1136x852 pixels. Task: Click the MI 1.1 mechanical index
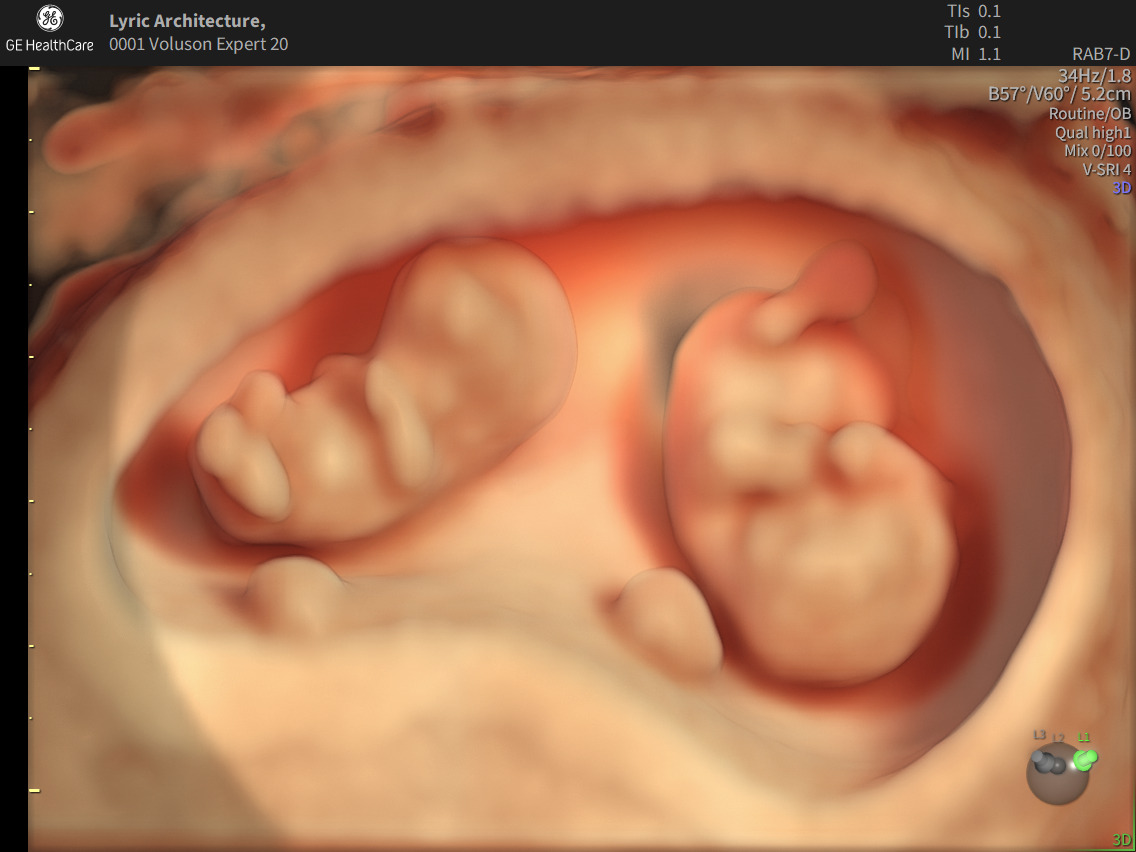pos(975,55)
